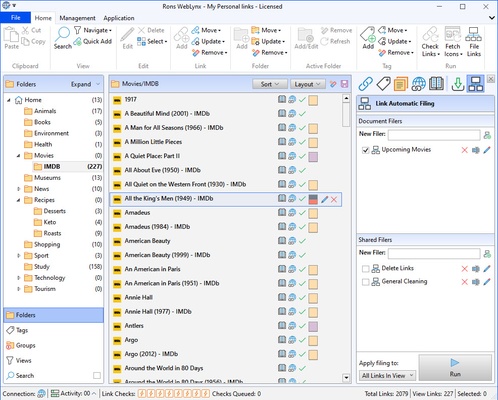Click File Links in the Run group
This screenshot has width=498, height=400.
pyautogui.click(x=474, y=42)
